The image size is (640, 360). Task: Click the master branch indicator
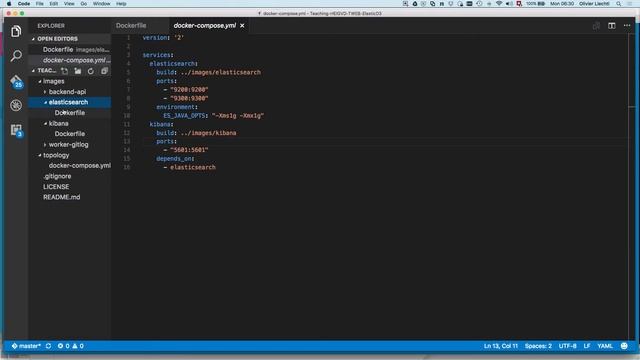pyautogui.click(x=26, y=346)
